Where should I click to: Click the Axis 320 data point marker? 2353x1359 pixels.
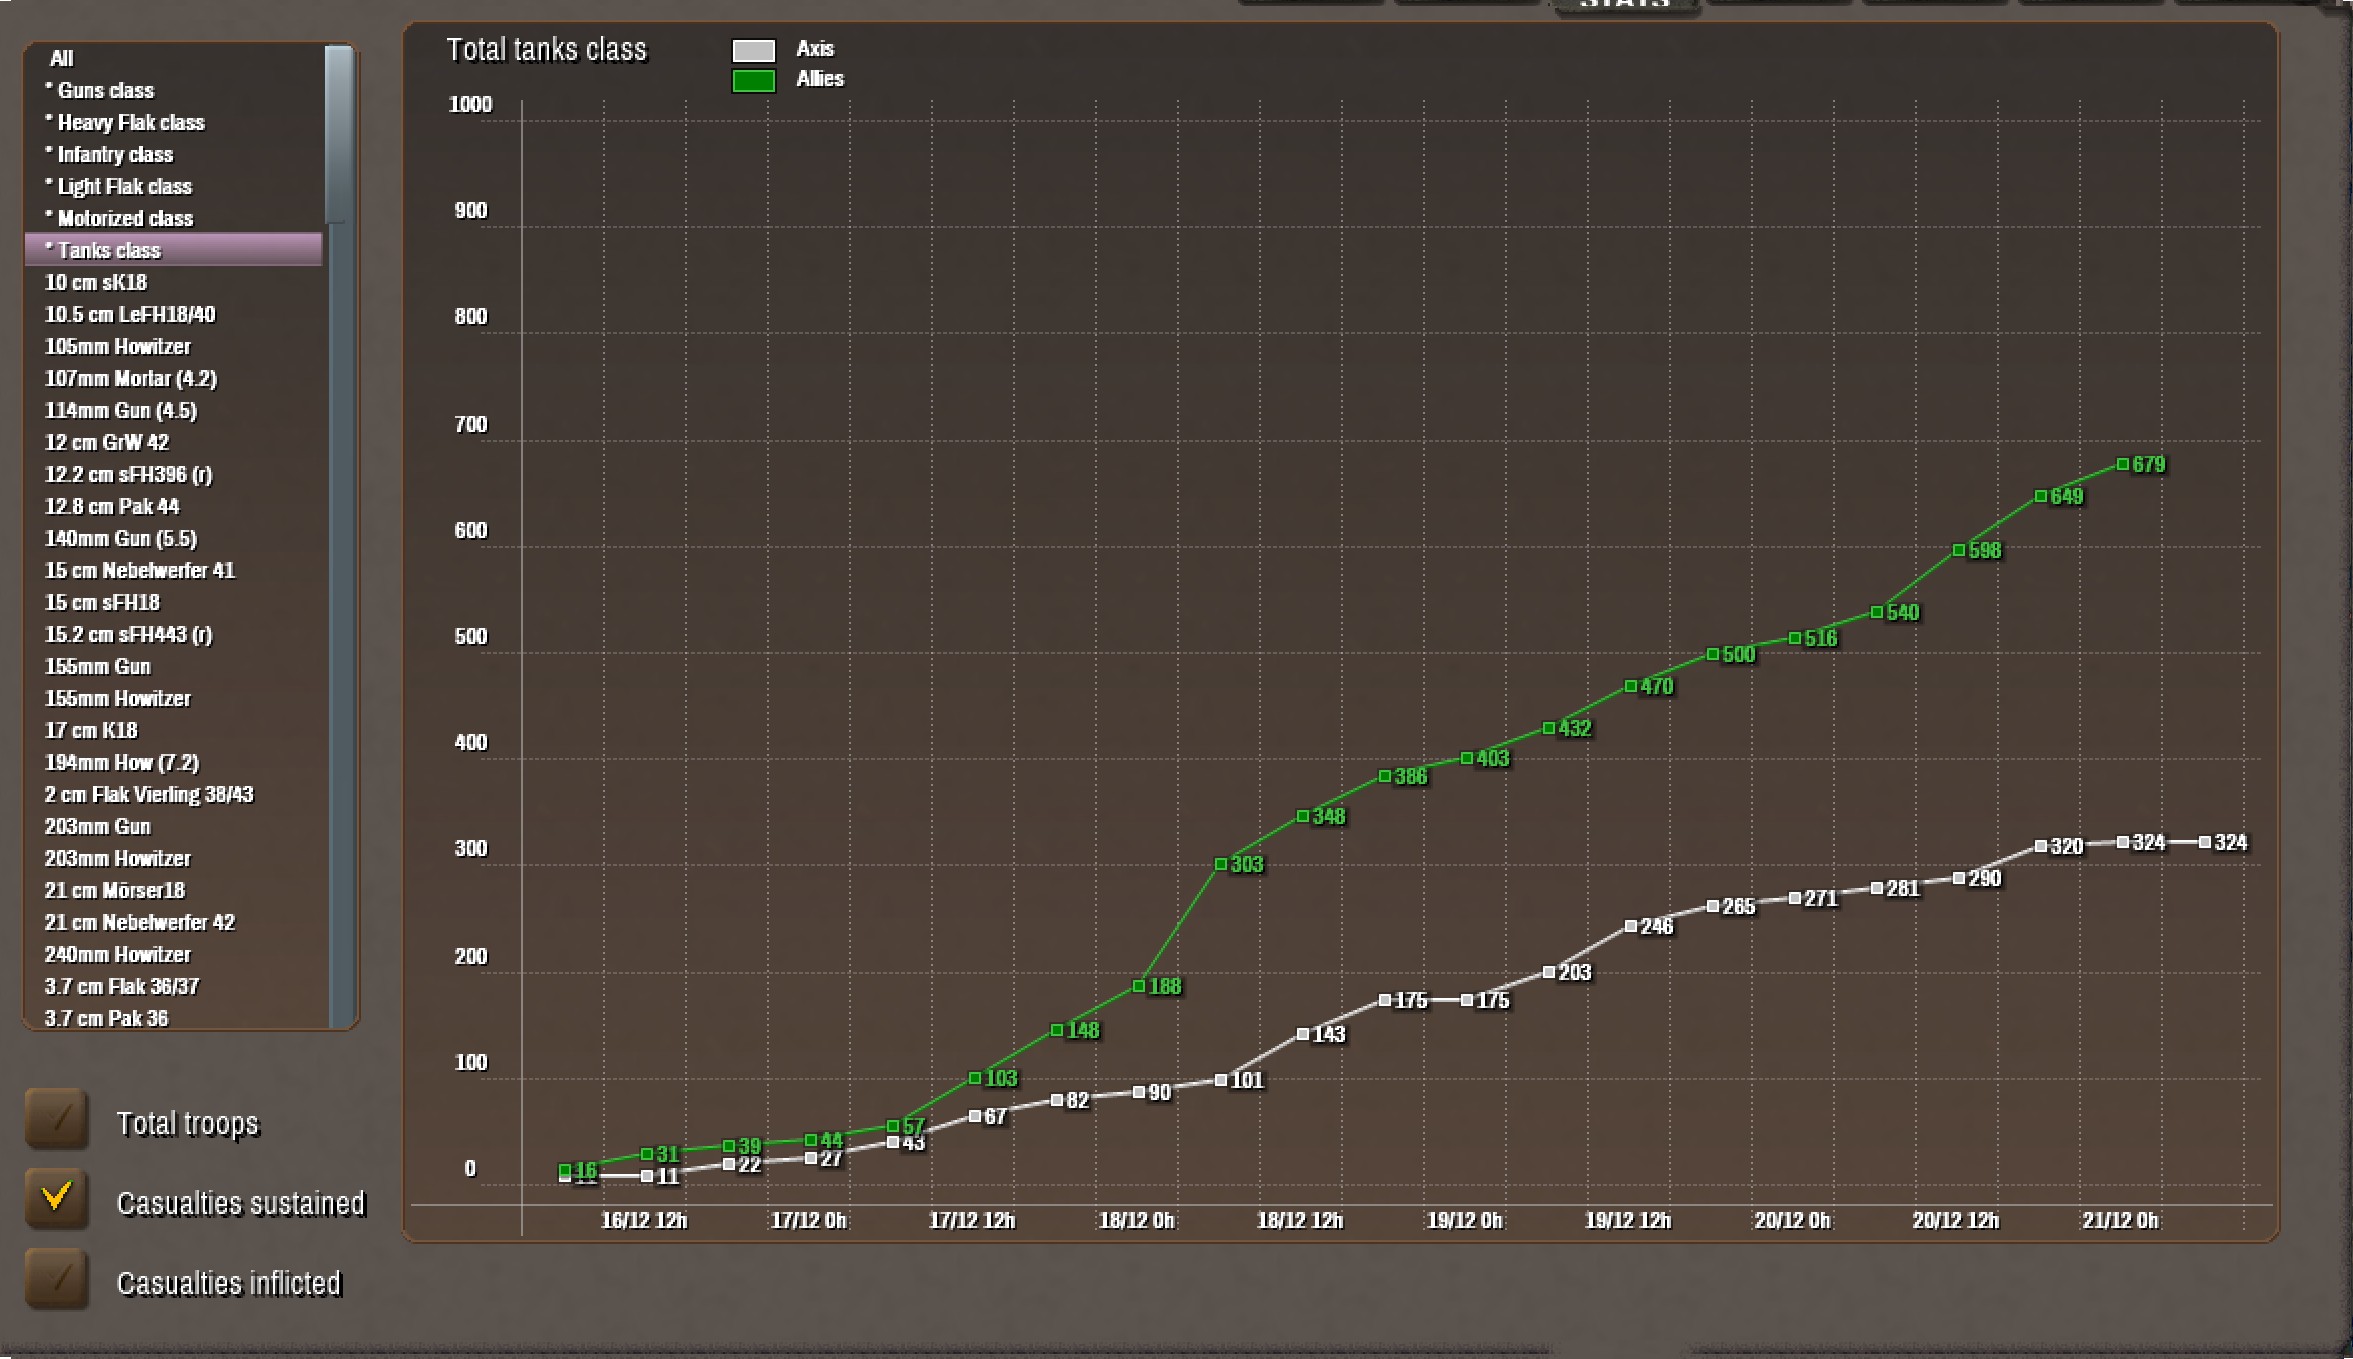[x=2040, y=846]
